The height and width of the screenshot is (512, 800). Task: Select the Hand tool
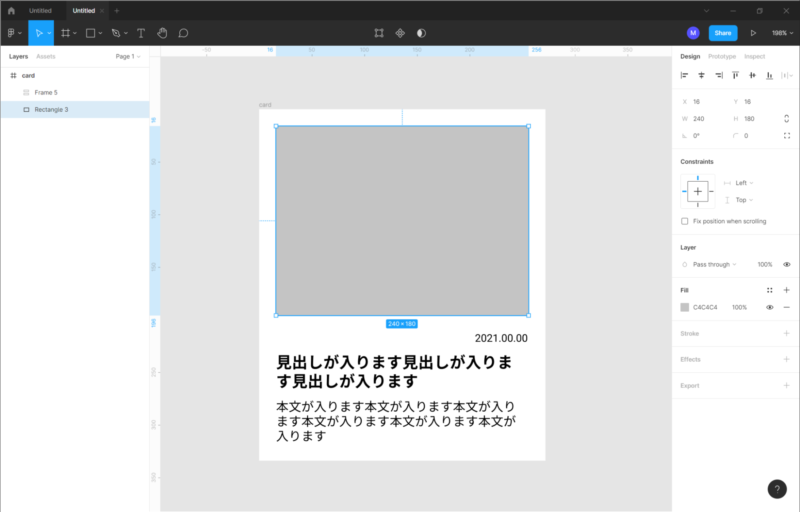coord(162,33)
